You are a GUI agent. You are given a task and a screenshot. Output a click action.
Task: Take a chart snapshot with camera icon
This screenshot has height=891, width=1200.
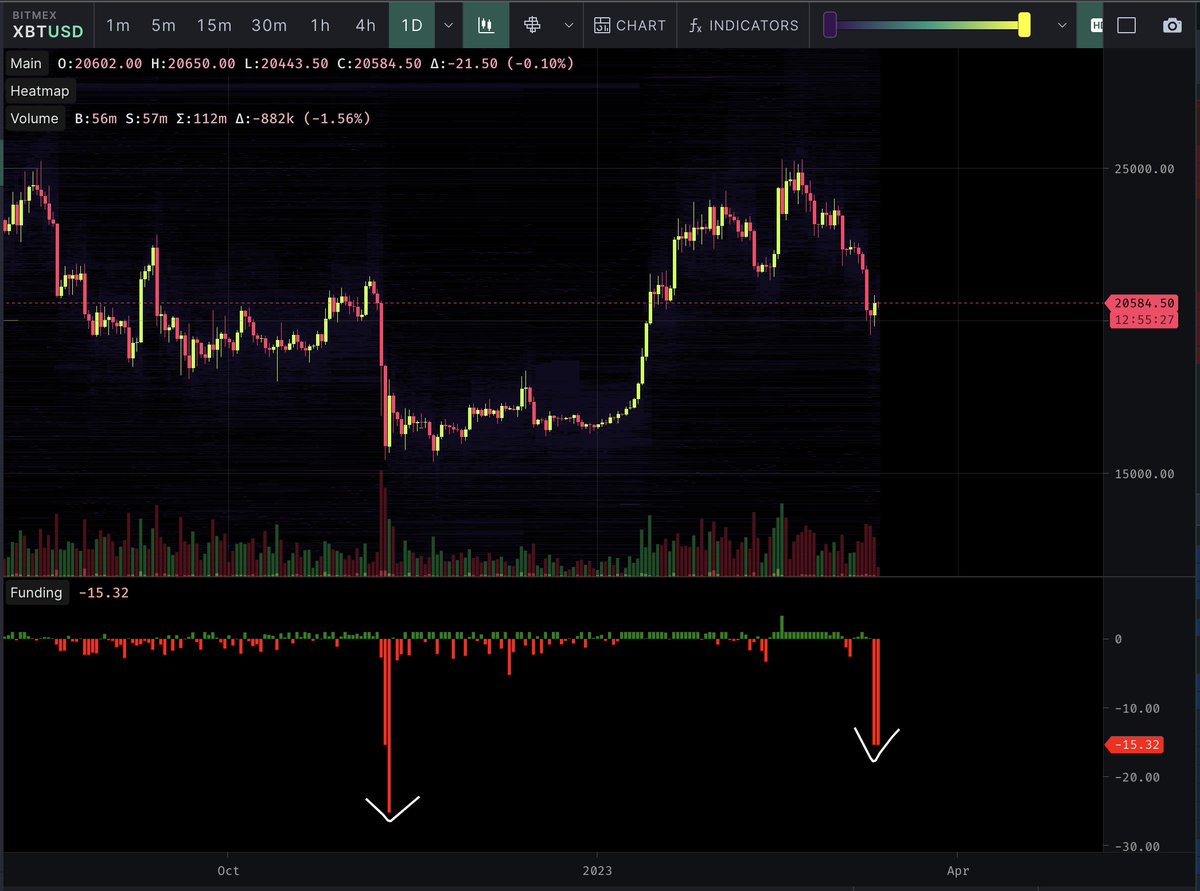click(x=1172, y=26)
